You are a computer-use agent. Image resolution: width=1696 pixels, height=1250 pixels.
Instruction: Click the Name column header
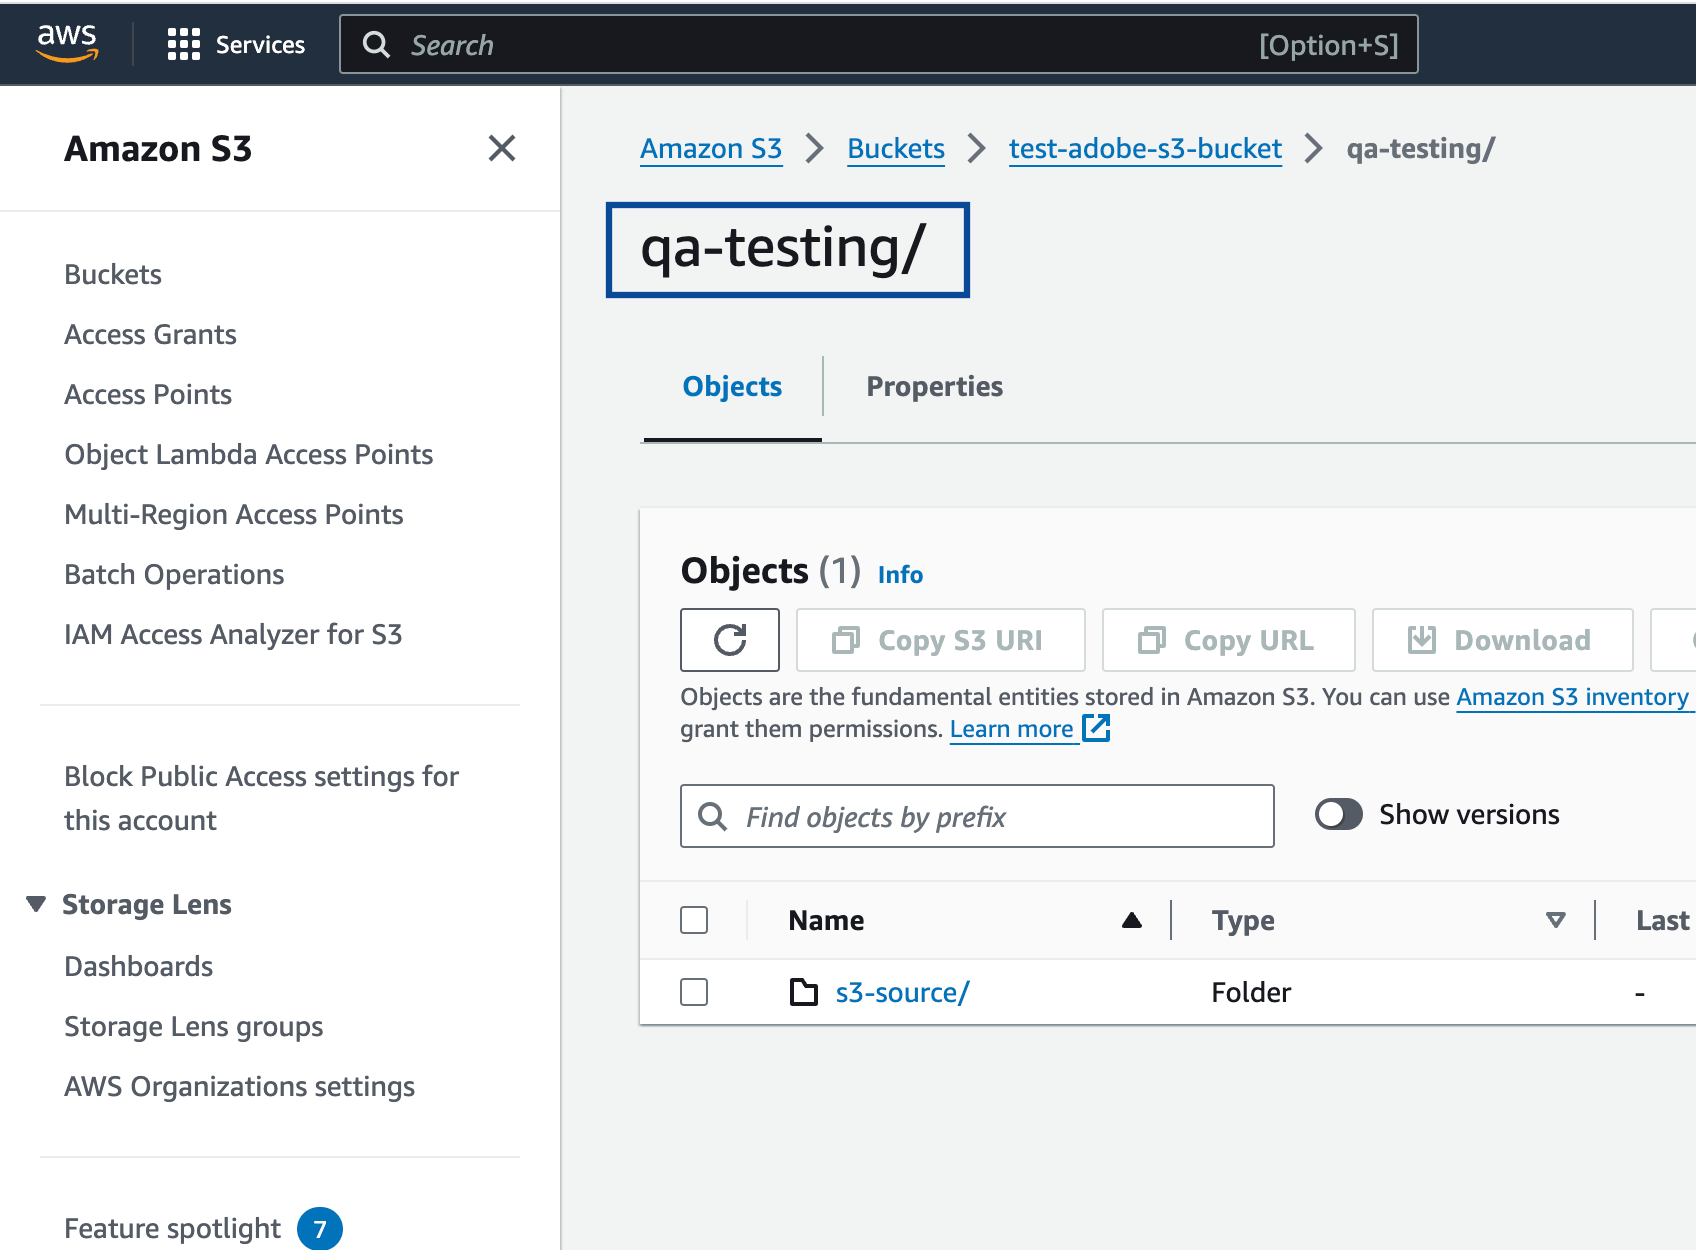tap(826, 921)
